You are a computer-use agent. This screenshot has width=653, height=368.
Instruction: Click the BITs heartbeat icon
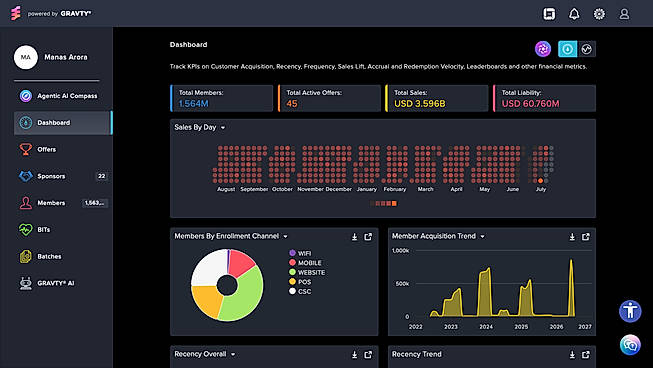(x=25, y=229)
